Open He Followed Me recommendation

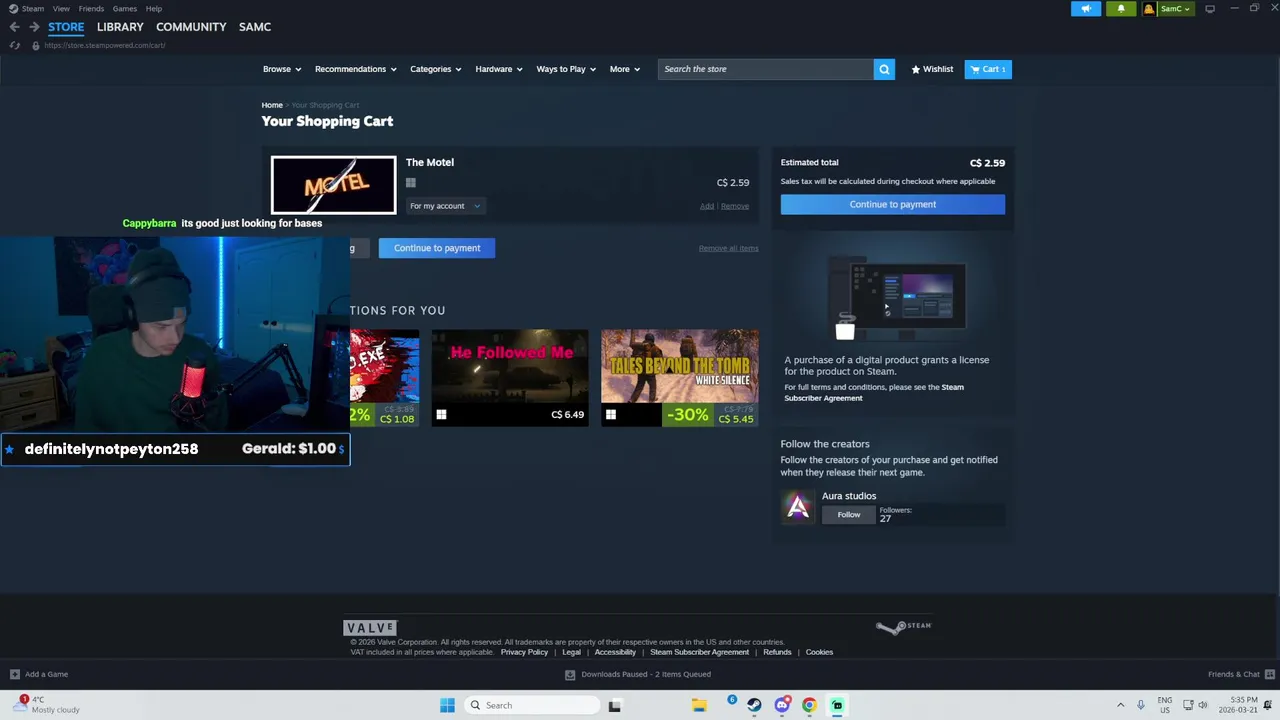[510, 377]
